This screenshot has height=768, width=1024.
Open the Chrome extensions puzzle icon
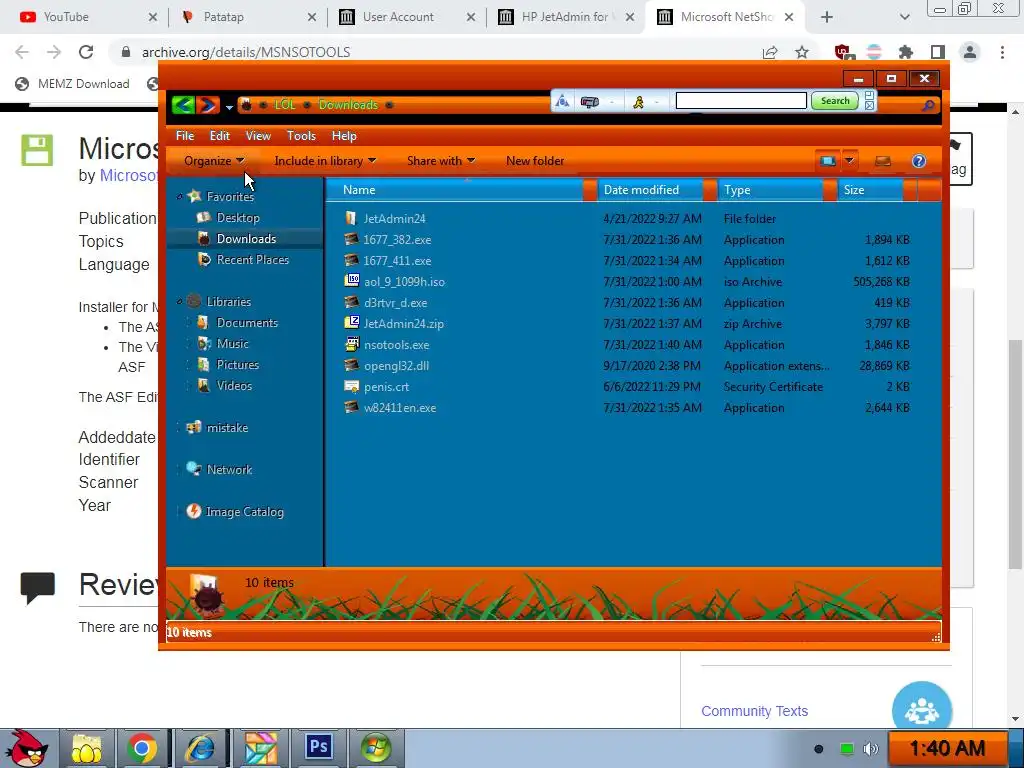(x=906, y=52)
